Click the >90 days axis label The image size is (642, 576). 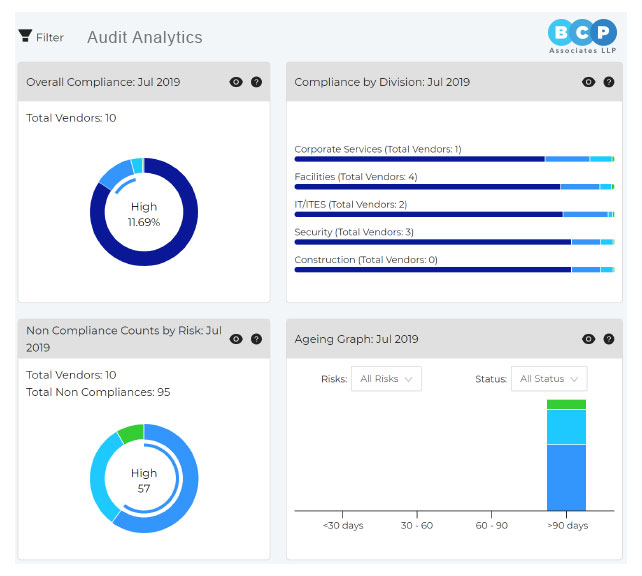coord(567,525)
